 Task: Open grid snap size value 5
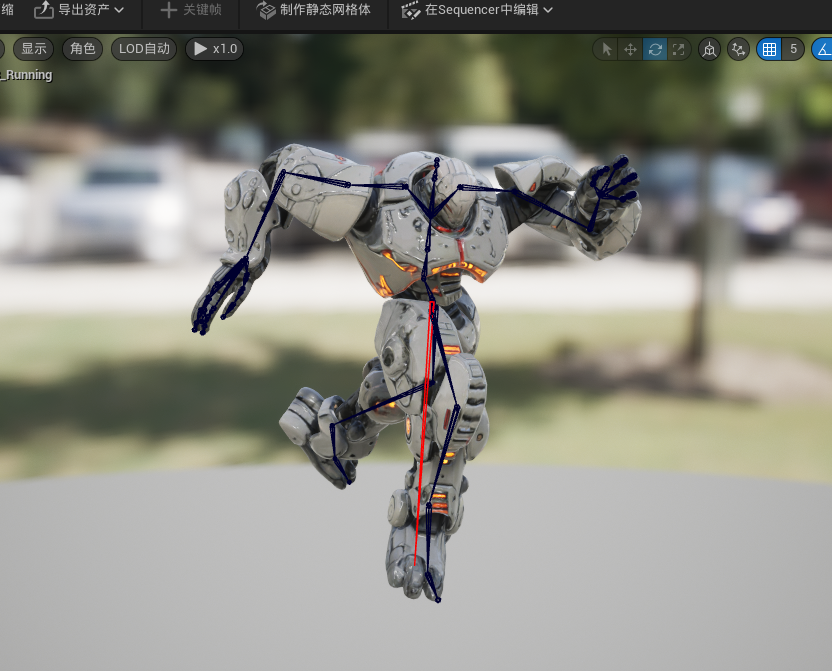point(793,49)
